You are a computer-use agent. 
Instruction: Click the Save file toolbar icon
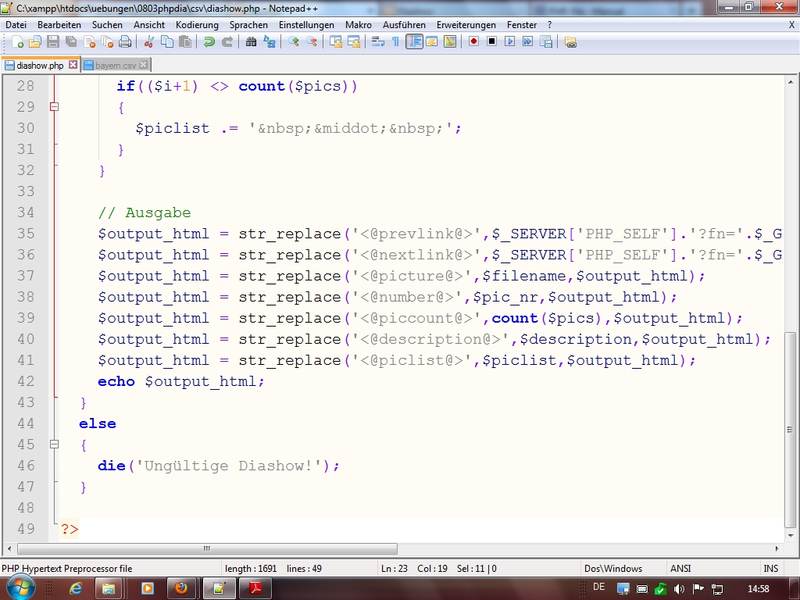point(54,42)
